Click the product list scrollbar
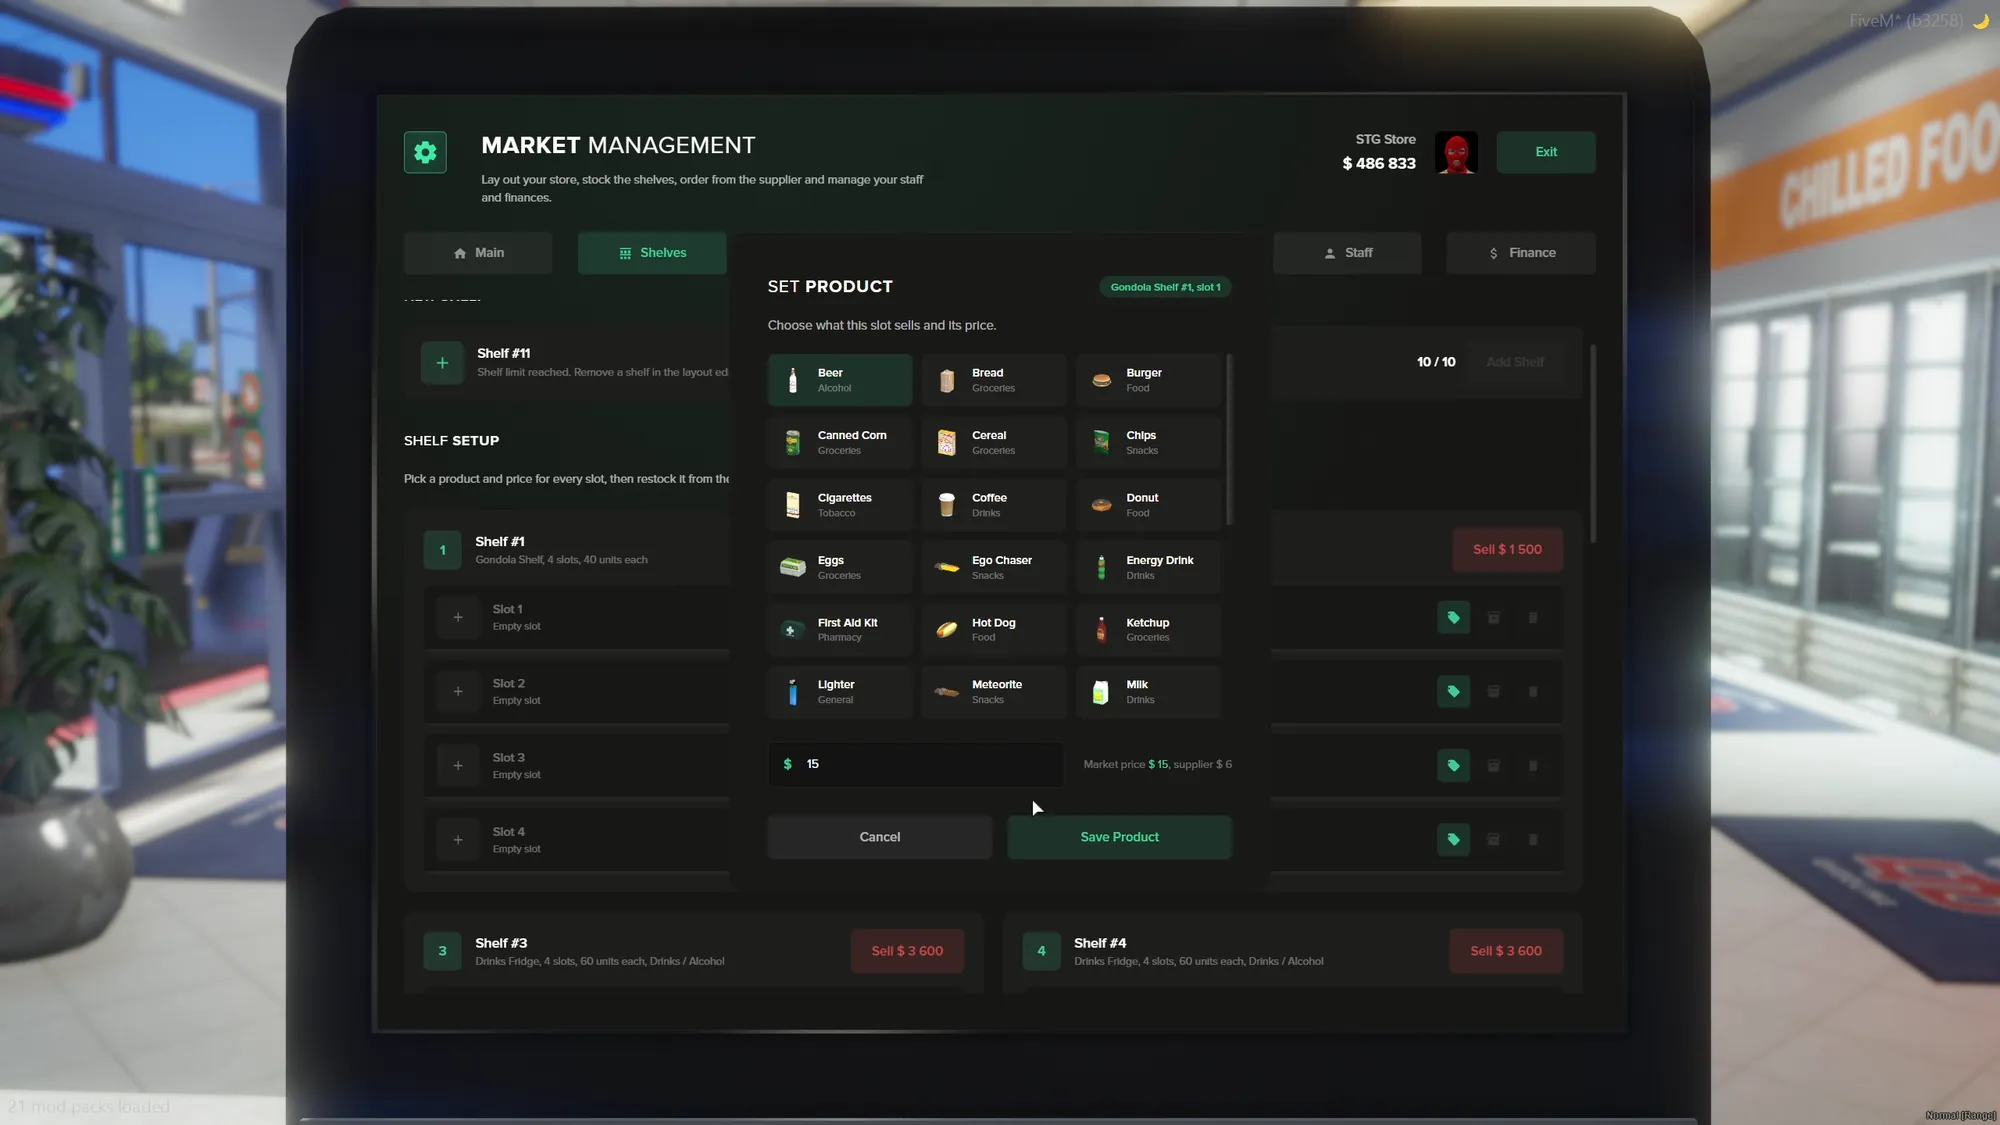Image resolution: width=2000 pixels, height=1125 pixels. pos(1229,440)
